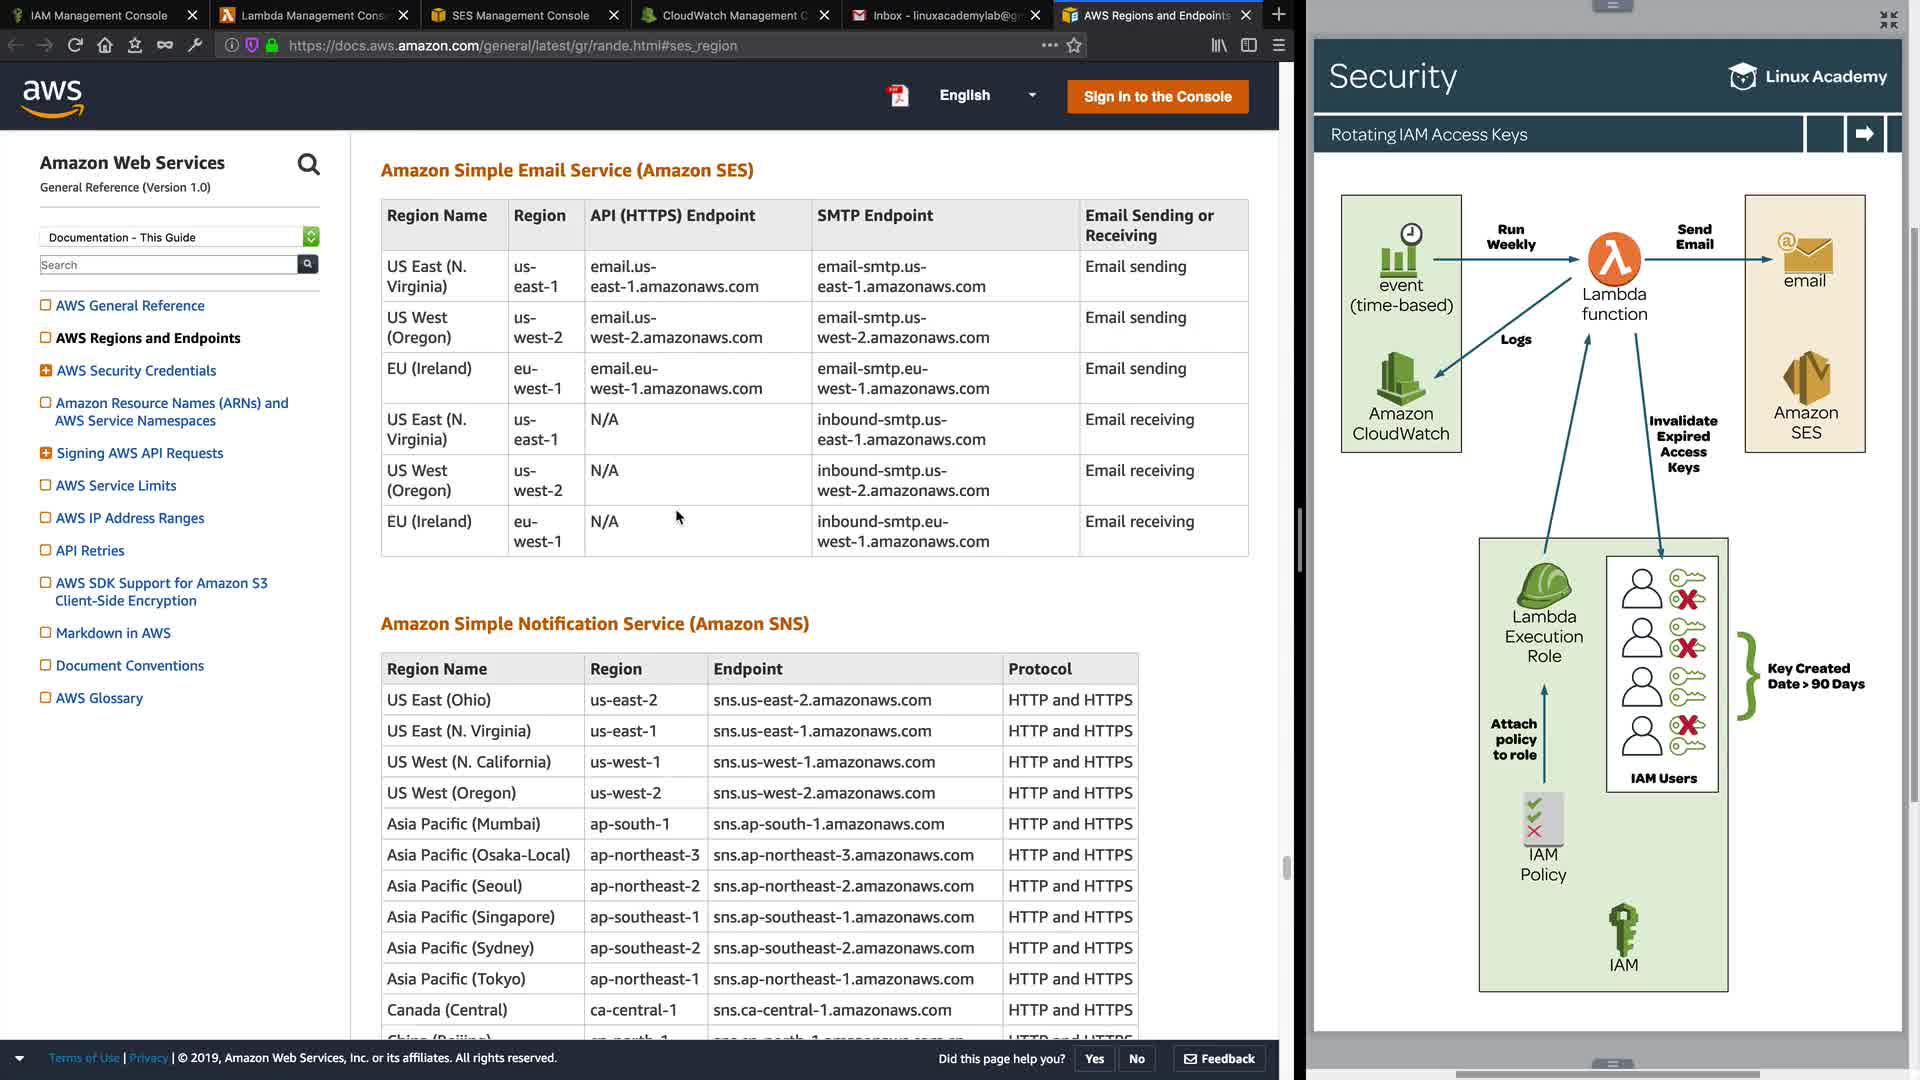The image size is (1920, 1080).
Task: Toggle the Firefox sidebar view icon
Action: [1249, 45]
